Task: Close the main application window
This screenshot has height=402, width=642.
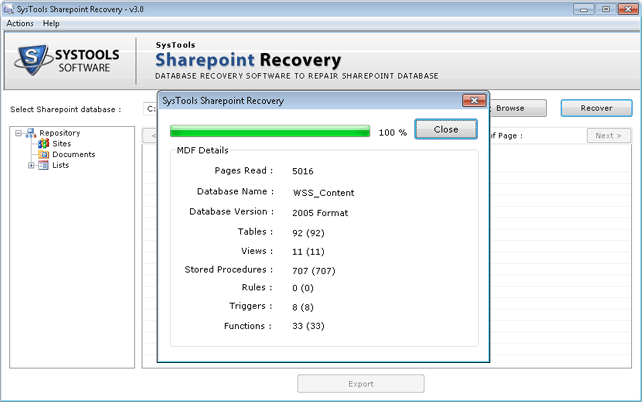Action: (x=628, y=9)
